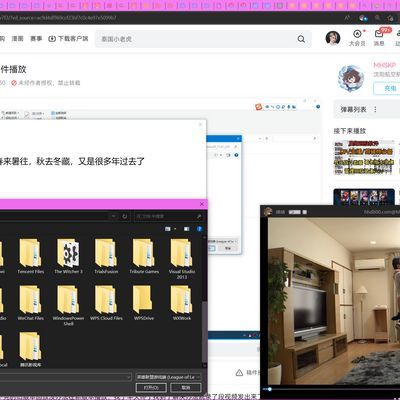Go to the 赛事 navigation item
The height and width of the screenshot is (400, 400).
click(x=36, y=39)
